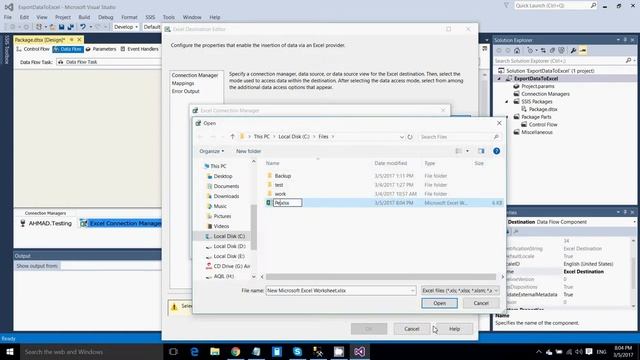This screenshot has width=640, height=360.
Task: Click the Open button
Action: pyautogui.click(x=439, y=303)
